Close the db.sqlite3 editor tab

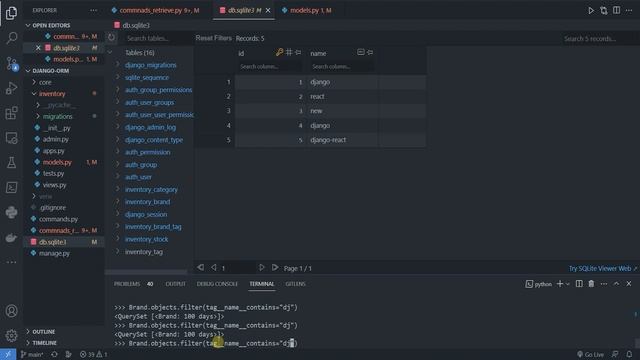(x=268, y=11)
